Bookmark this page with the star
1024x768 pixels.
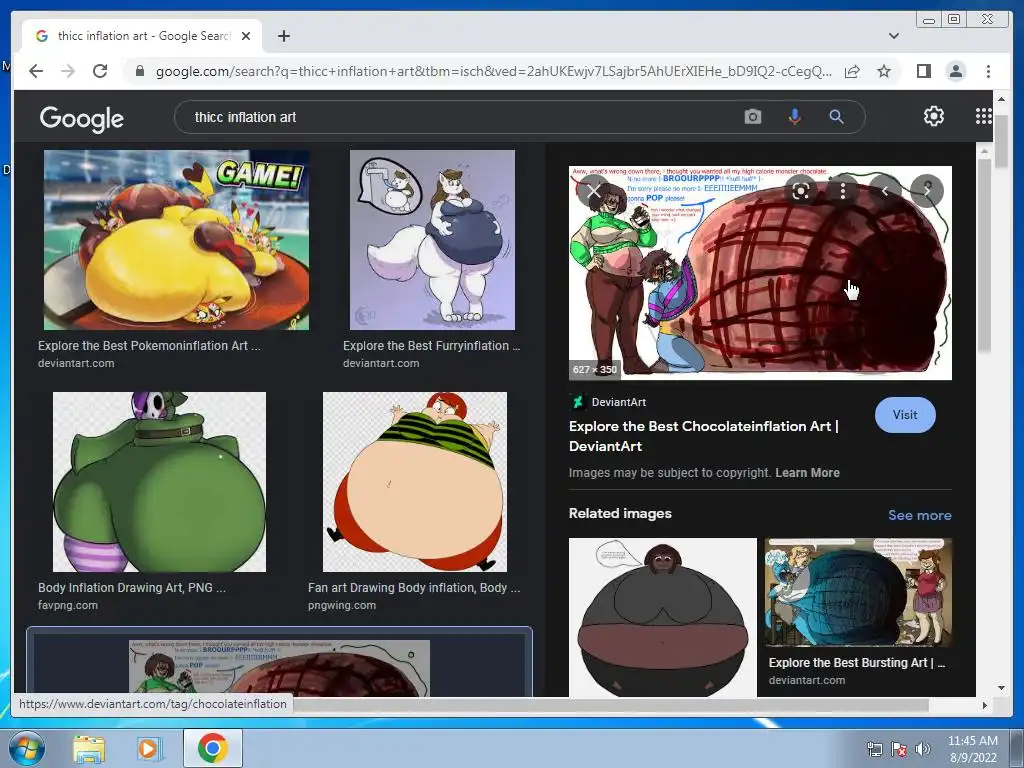884,71
